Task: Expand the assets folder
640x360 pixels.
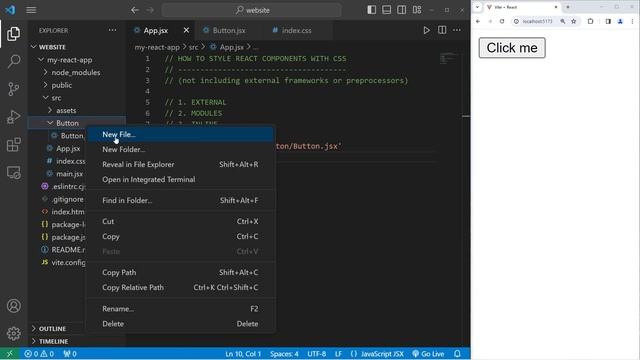Action: [x=62, y=110]
